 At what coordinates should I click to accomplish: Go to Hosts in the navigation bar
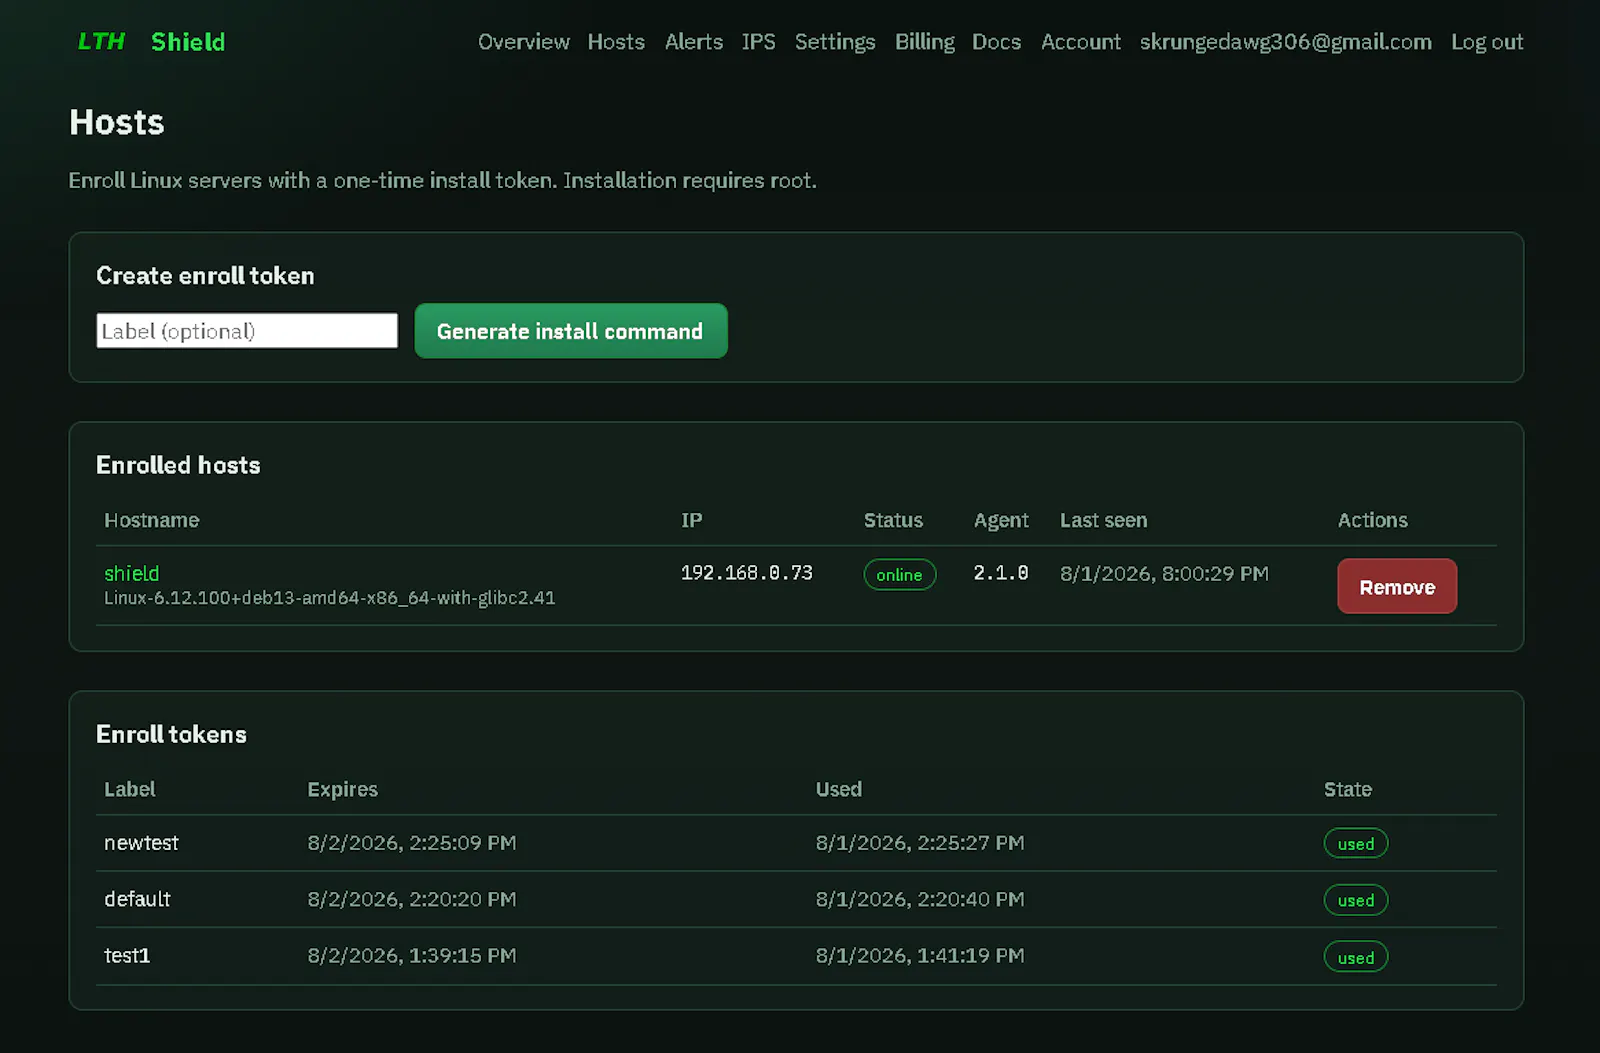coord(616,42)
